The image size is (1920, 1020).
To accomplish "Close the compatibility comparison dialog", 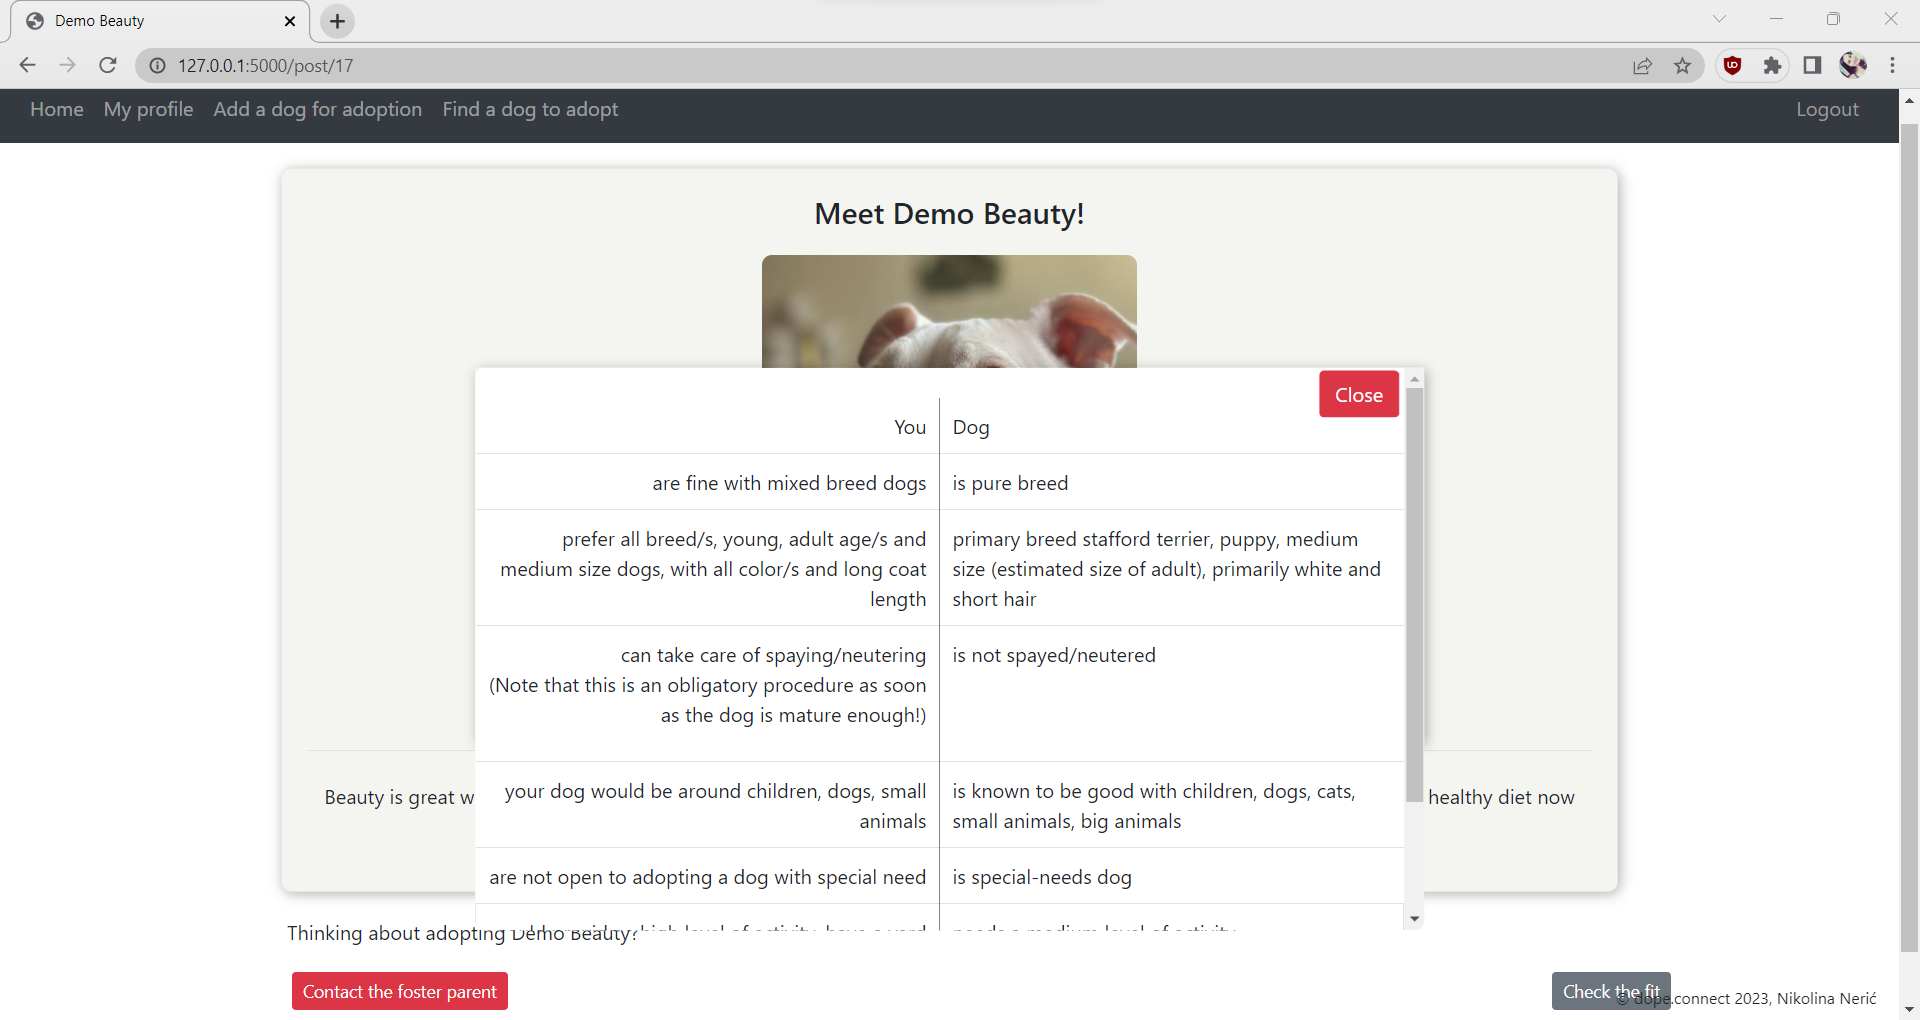I will (x=1358, y=394).
